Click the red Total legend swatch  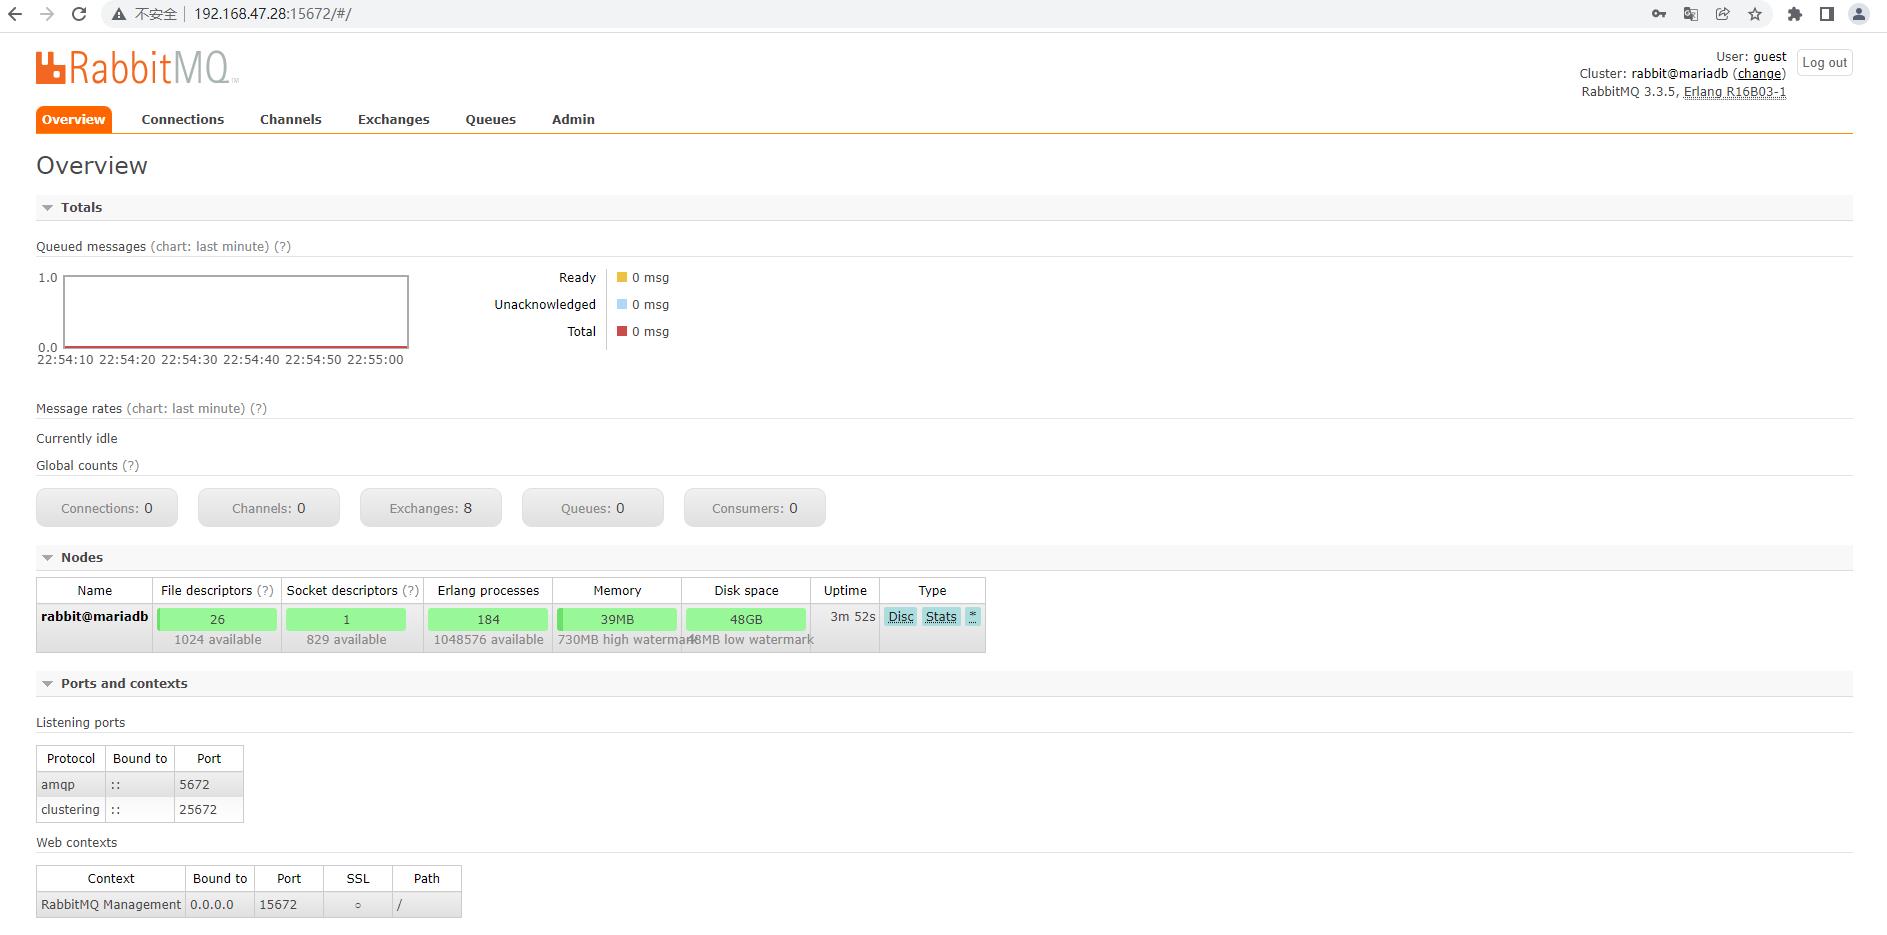point(622,331)
